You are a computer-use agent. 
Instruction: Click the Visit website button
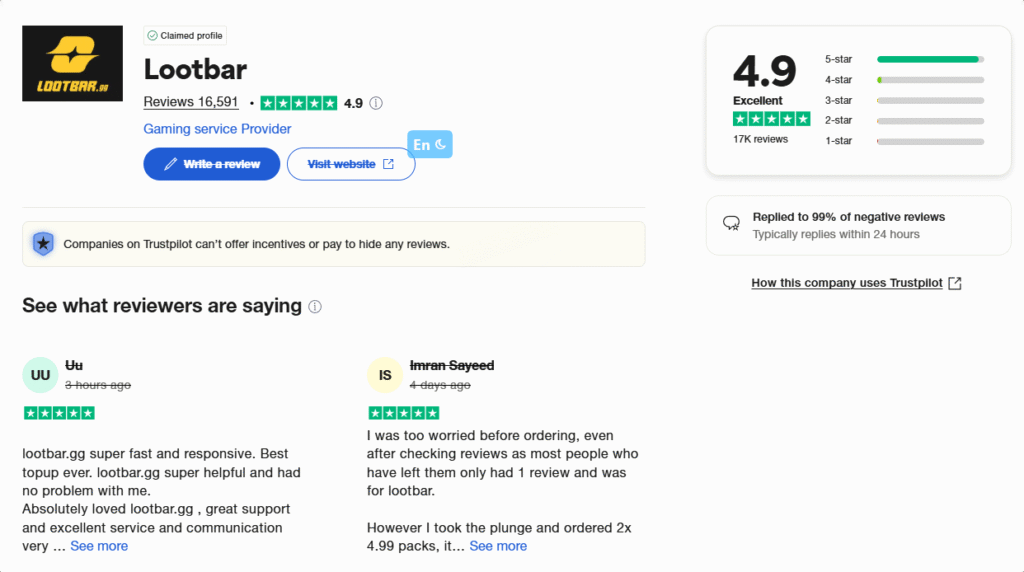pos(351,164)
